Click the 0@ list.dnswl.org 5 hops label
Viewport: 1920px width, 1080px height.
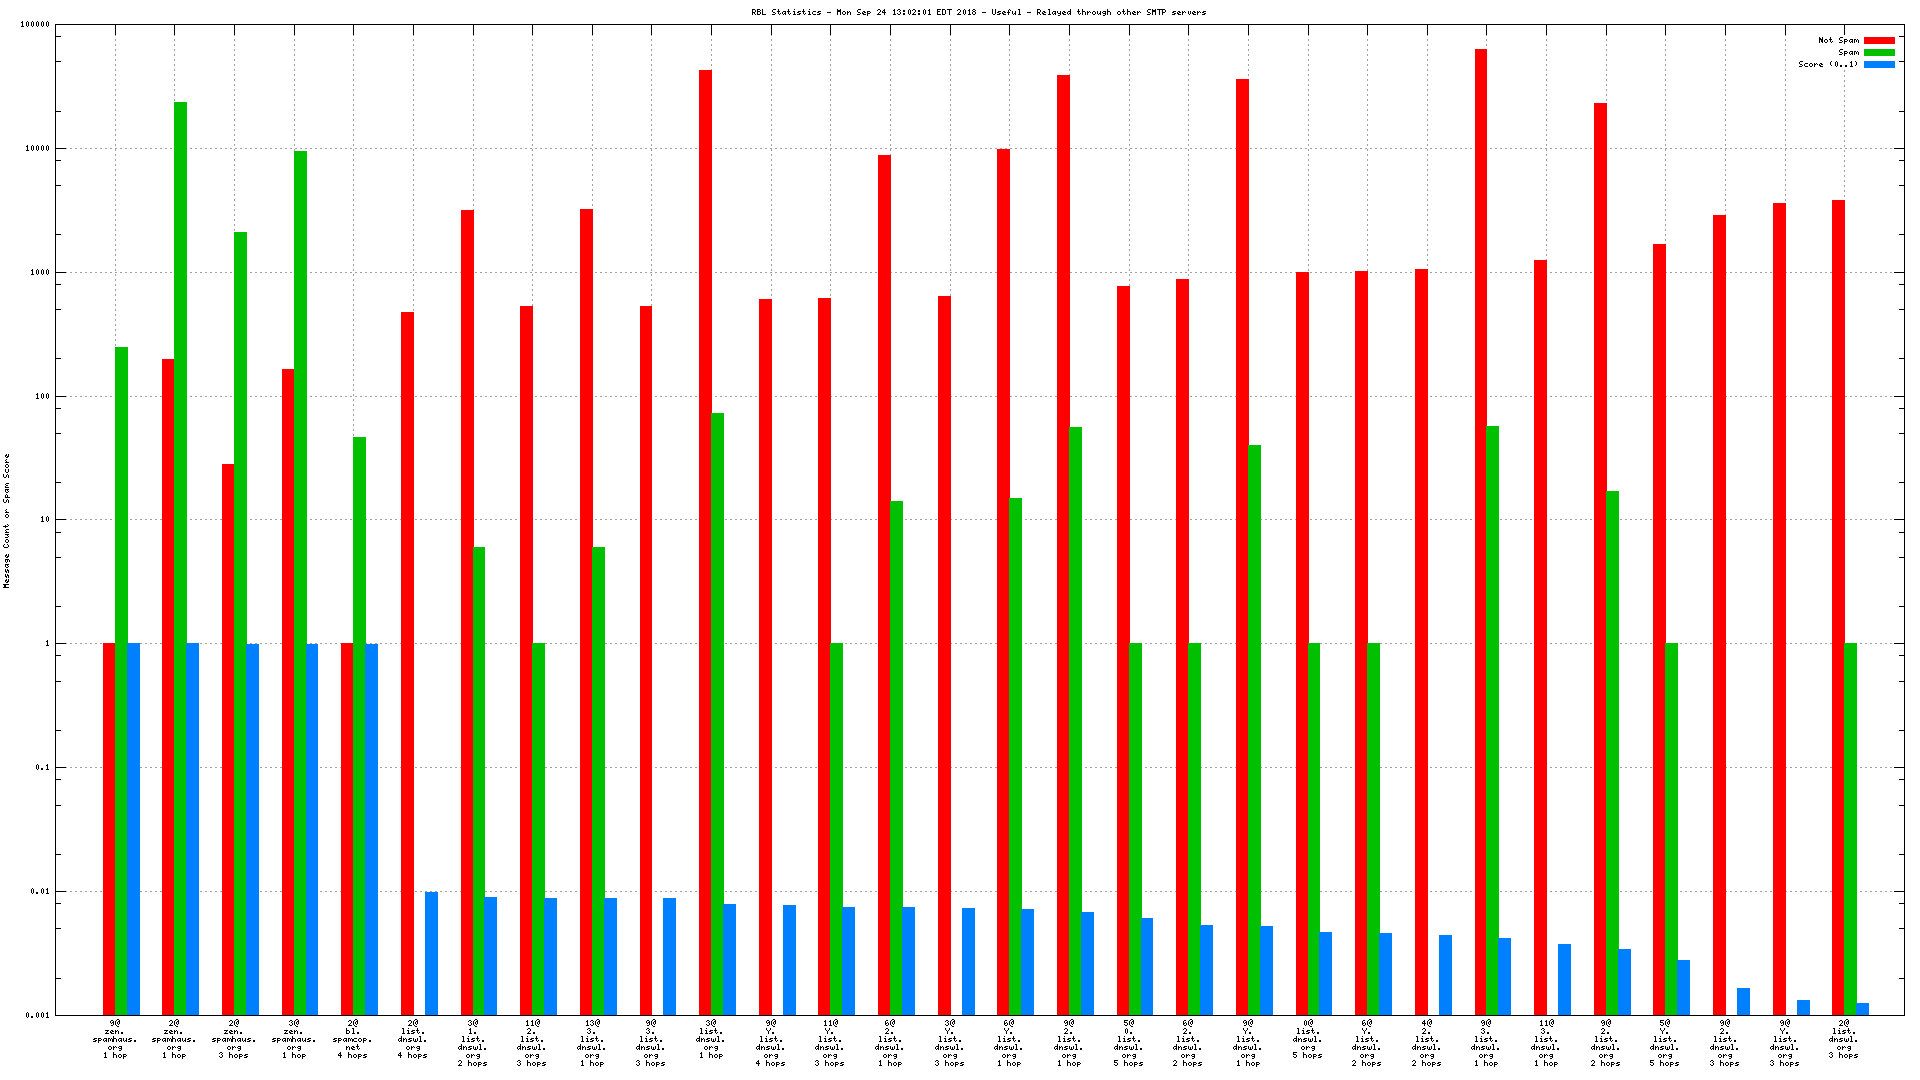pyautogui.click(x=1308, y=1039)
